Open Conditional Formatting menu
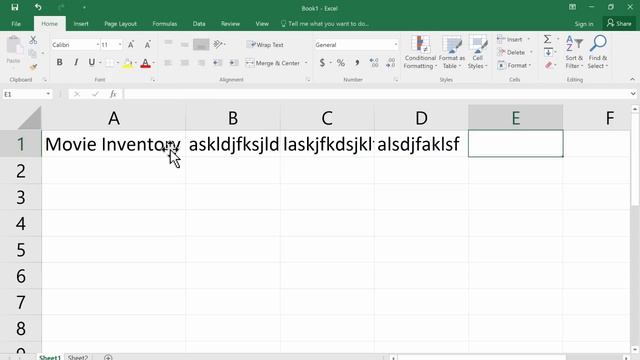 420,52
